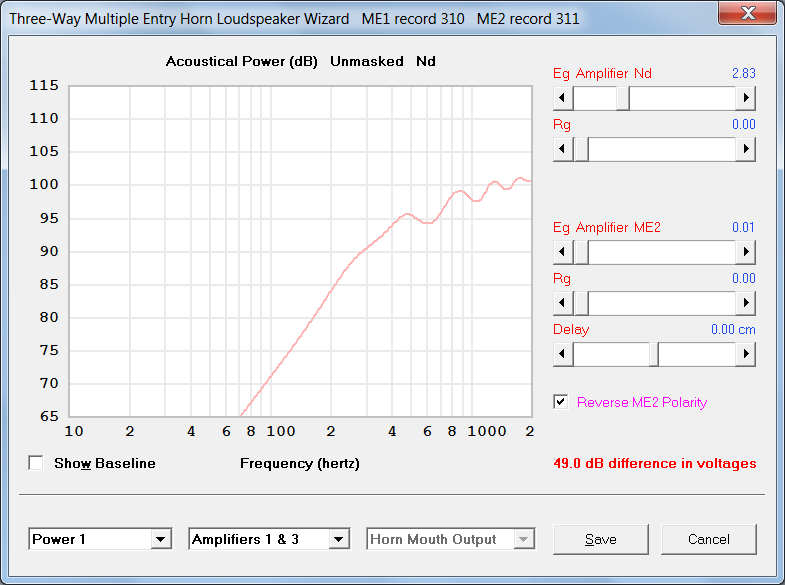Click the Cancel button

coord(708,539)
